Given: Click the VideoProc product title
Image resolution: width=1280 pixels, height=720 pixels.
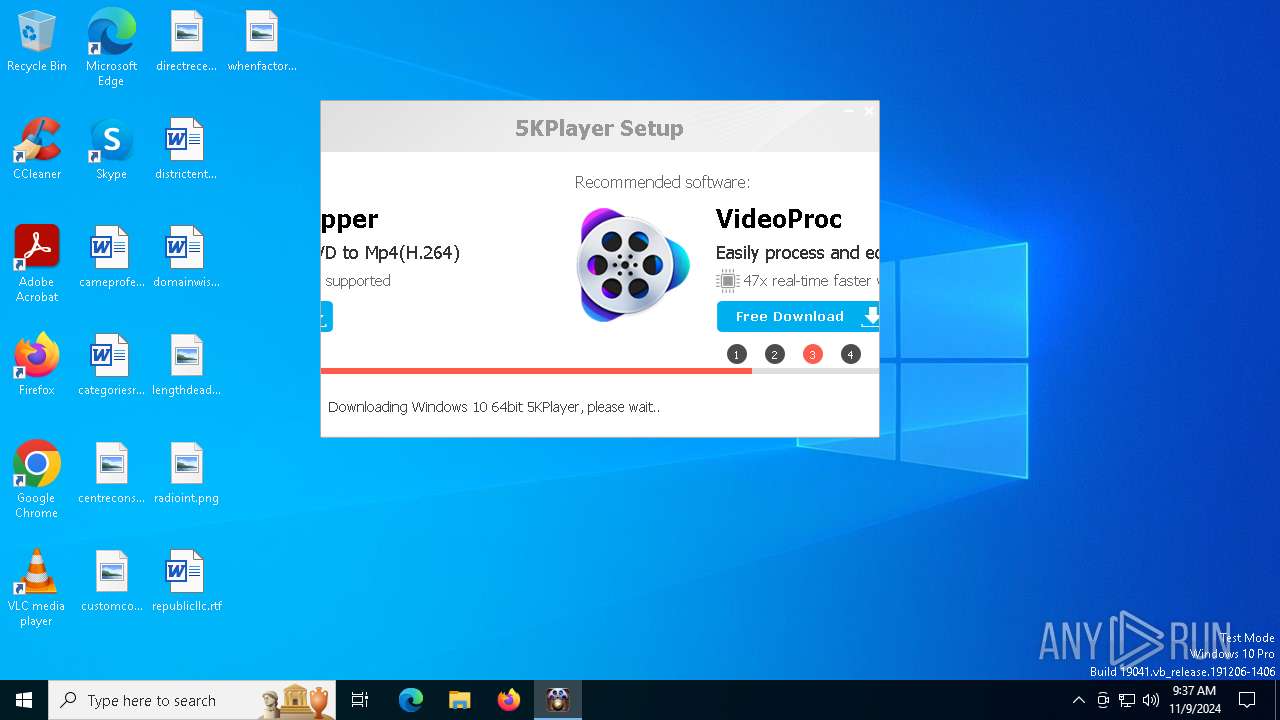Looking at the screenshot, I should (x=779, y=219).
